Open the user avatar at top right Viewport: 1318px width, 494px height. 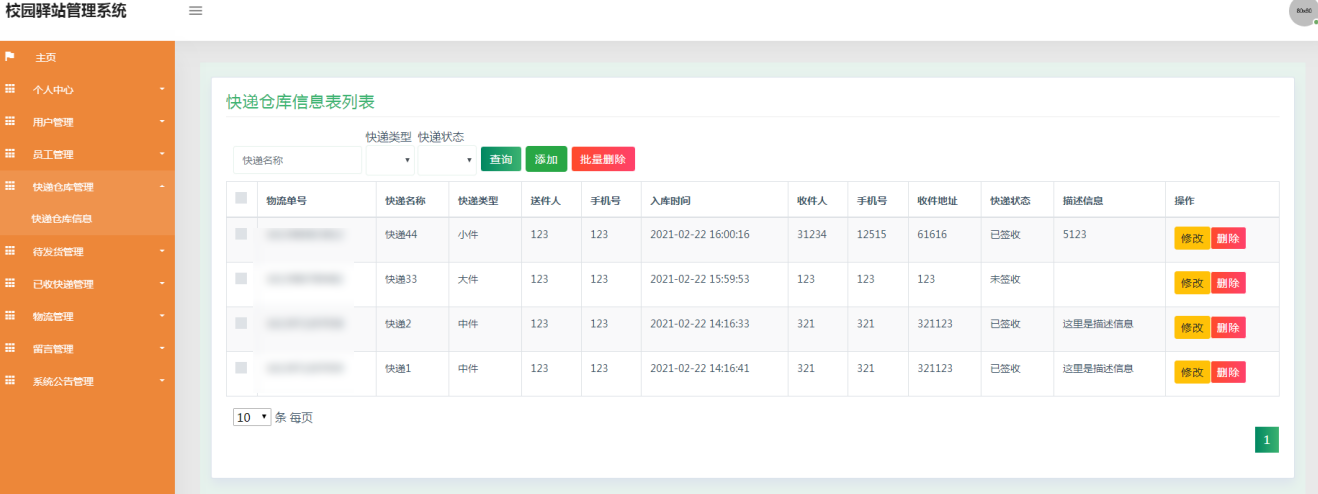(x=1303, y=11)
